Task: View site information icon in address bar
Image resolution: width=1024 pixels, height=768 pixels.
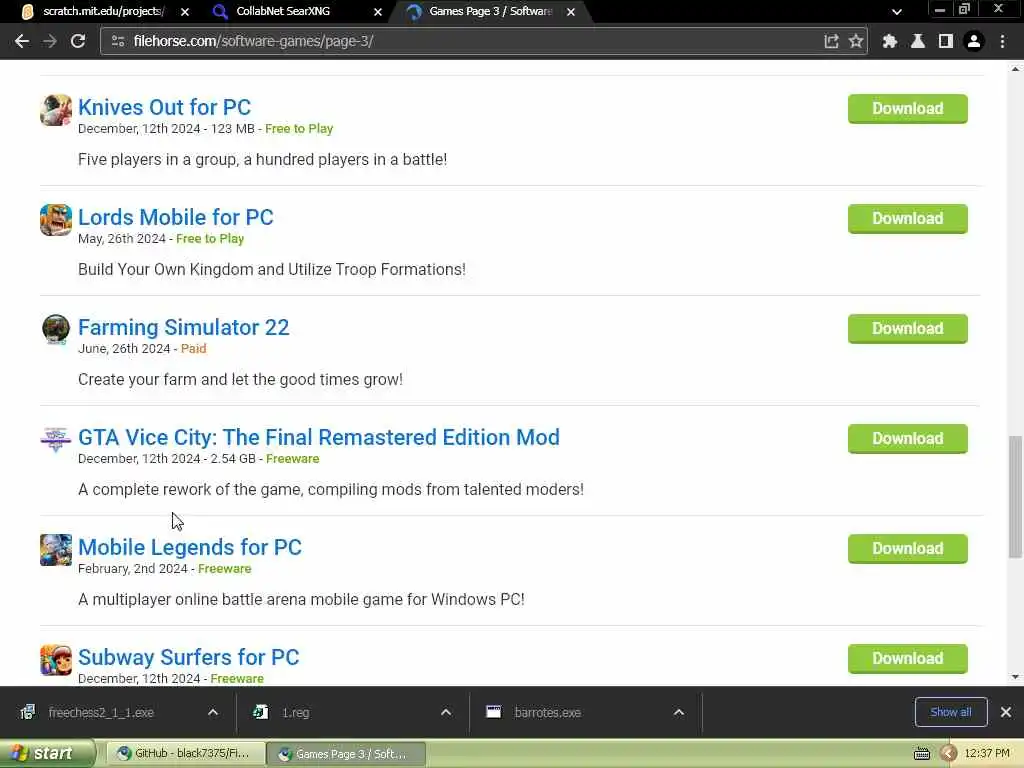Action: (118, 41)
